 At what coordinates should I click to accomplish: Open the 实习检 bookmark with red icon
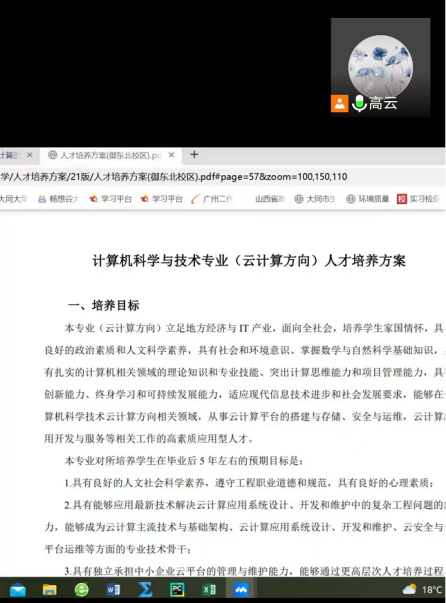click(418, 198)
